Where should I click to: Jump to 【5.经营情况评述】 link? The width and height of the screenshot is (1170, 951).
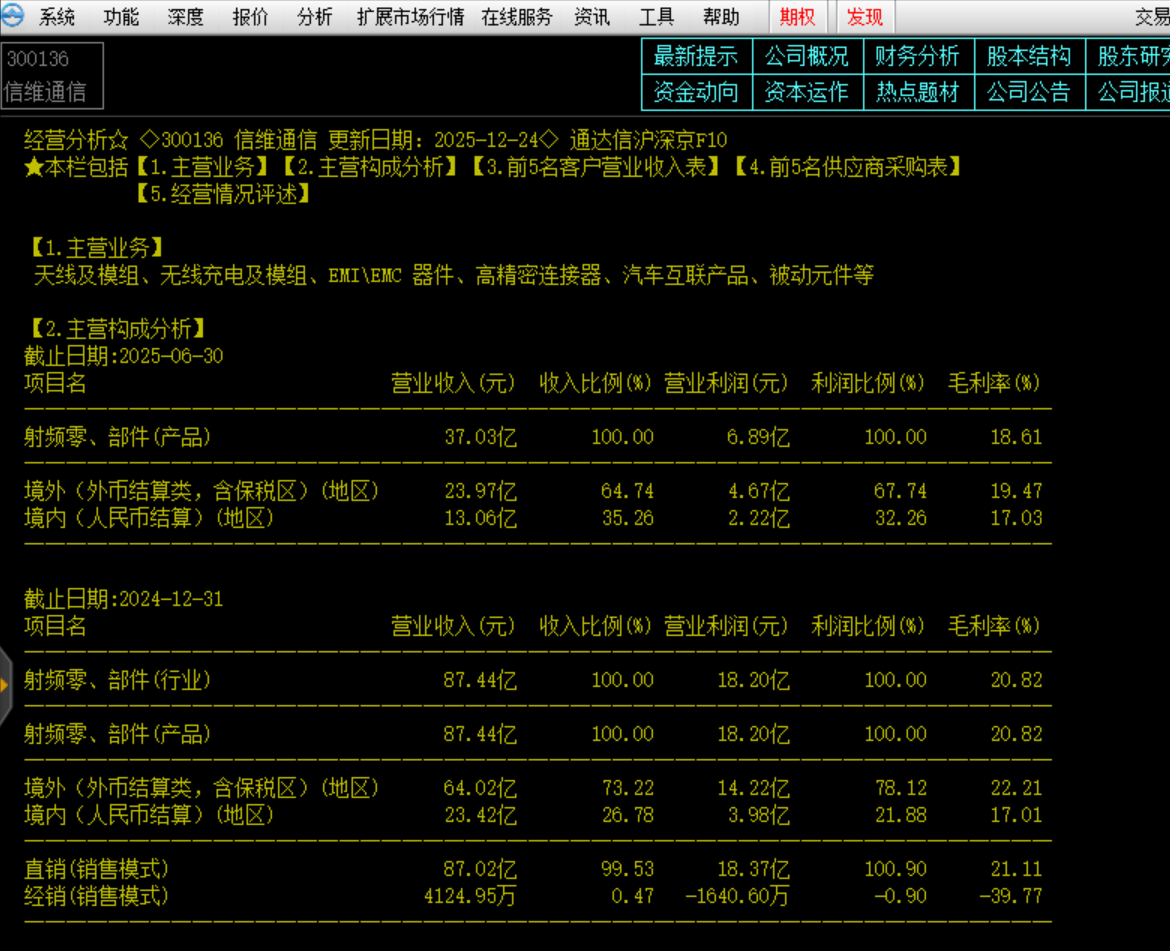pos(224,194)
